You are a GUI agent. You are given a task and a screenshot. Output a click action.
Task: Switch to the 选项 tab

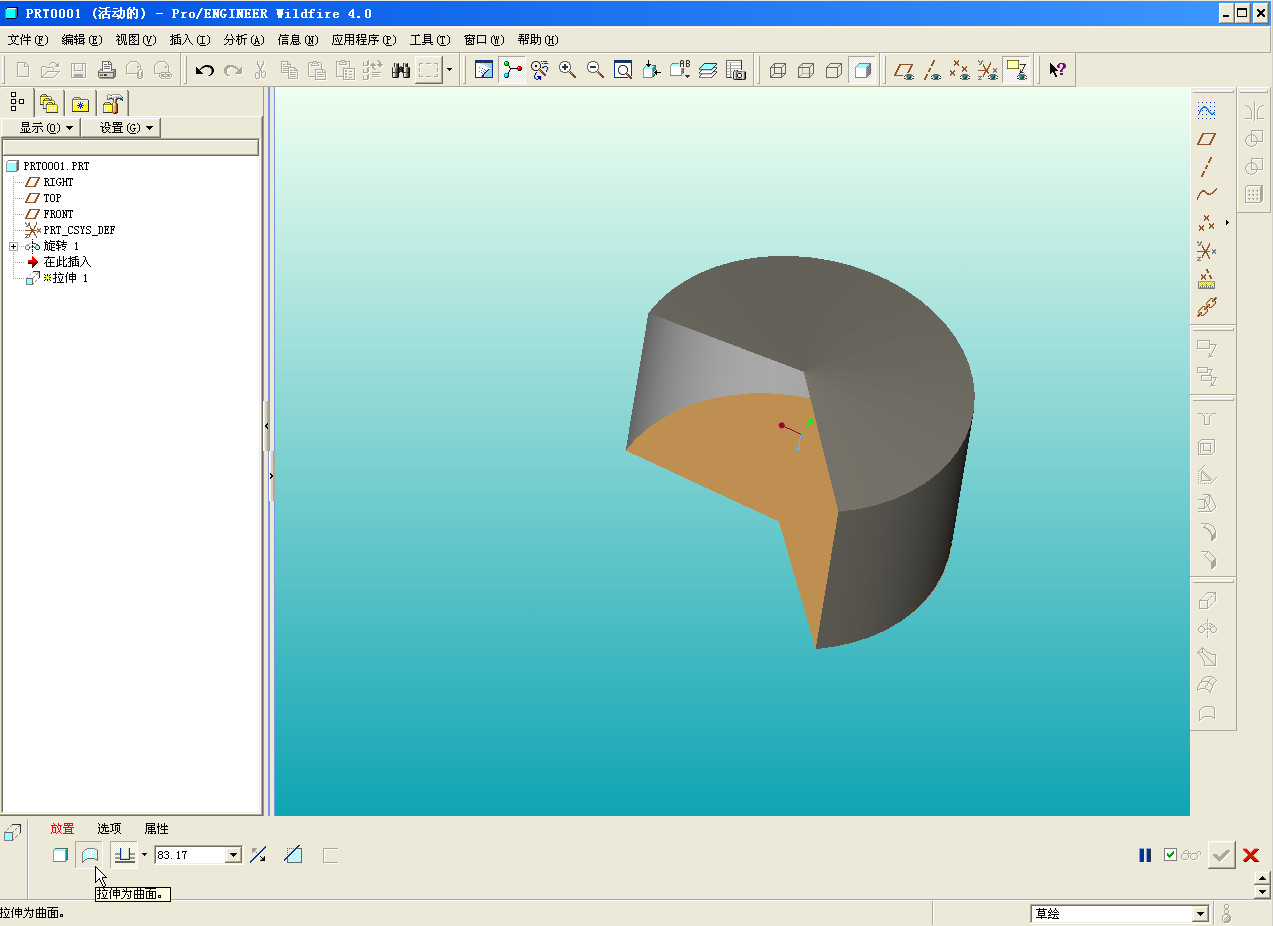(x=109, y=829)
